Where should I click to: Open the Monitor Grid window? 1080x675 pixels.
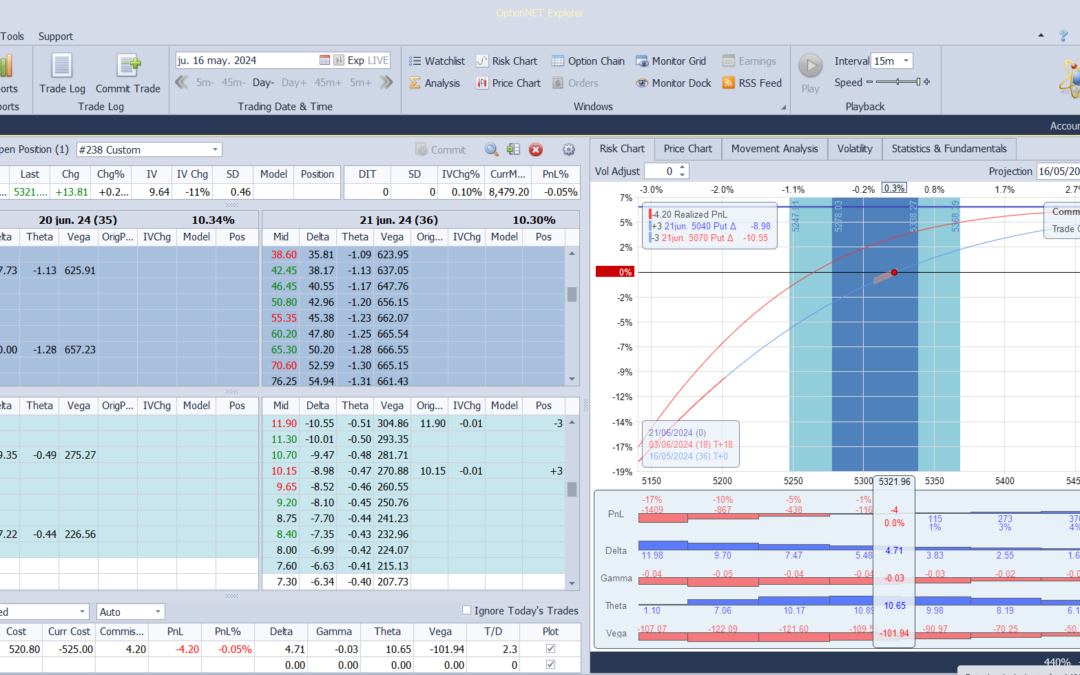(x=671, y=61)
